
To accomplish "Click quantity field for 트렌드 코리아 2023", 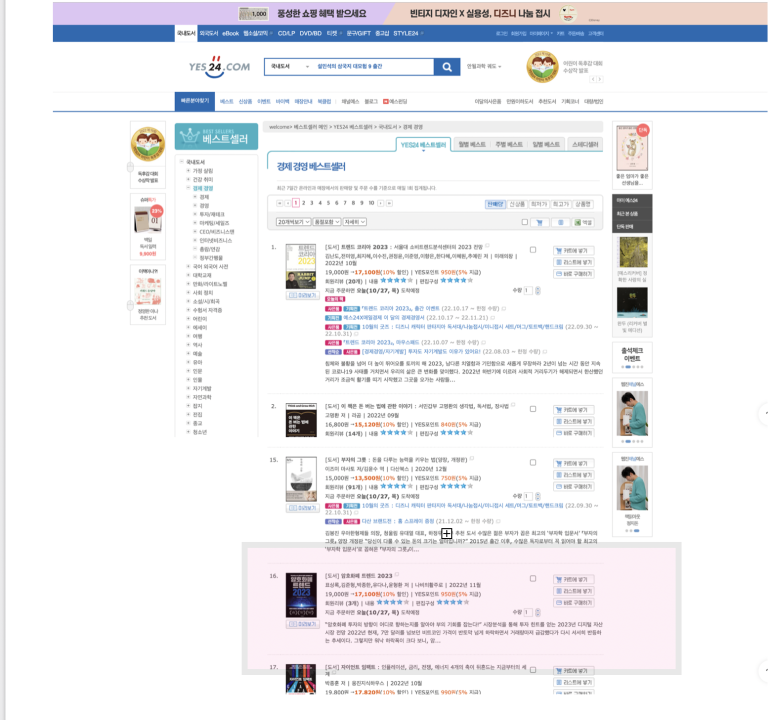I will 528,290.
